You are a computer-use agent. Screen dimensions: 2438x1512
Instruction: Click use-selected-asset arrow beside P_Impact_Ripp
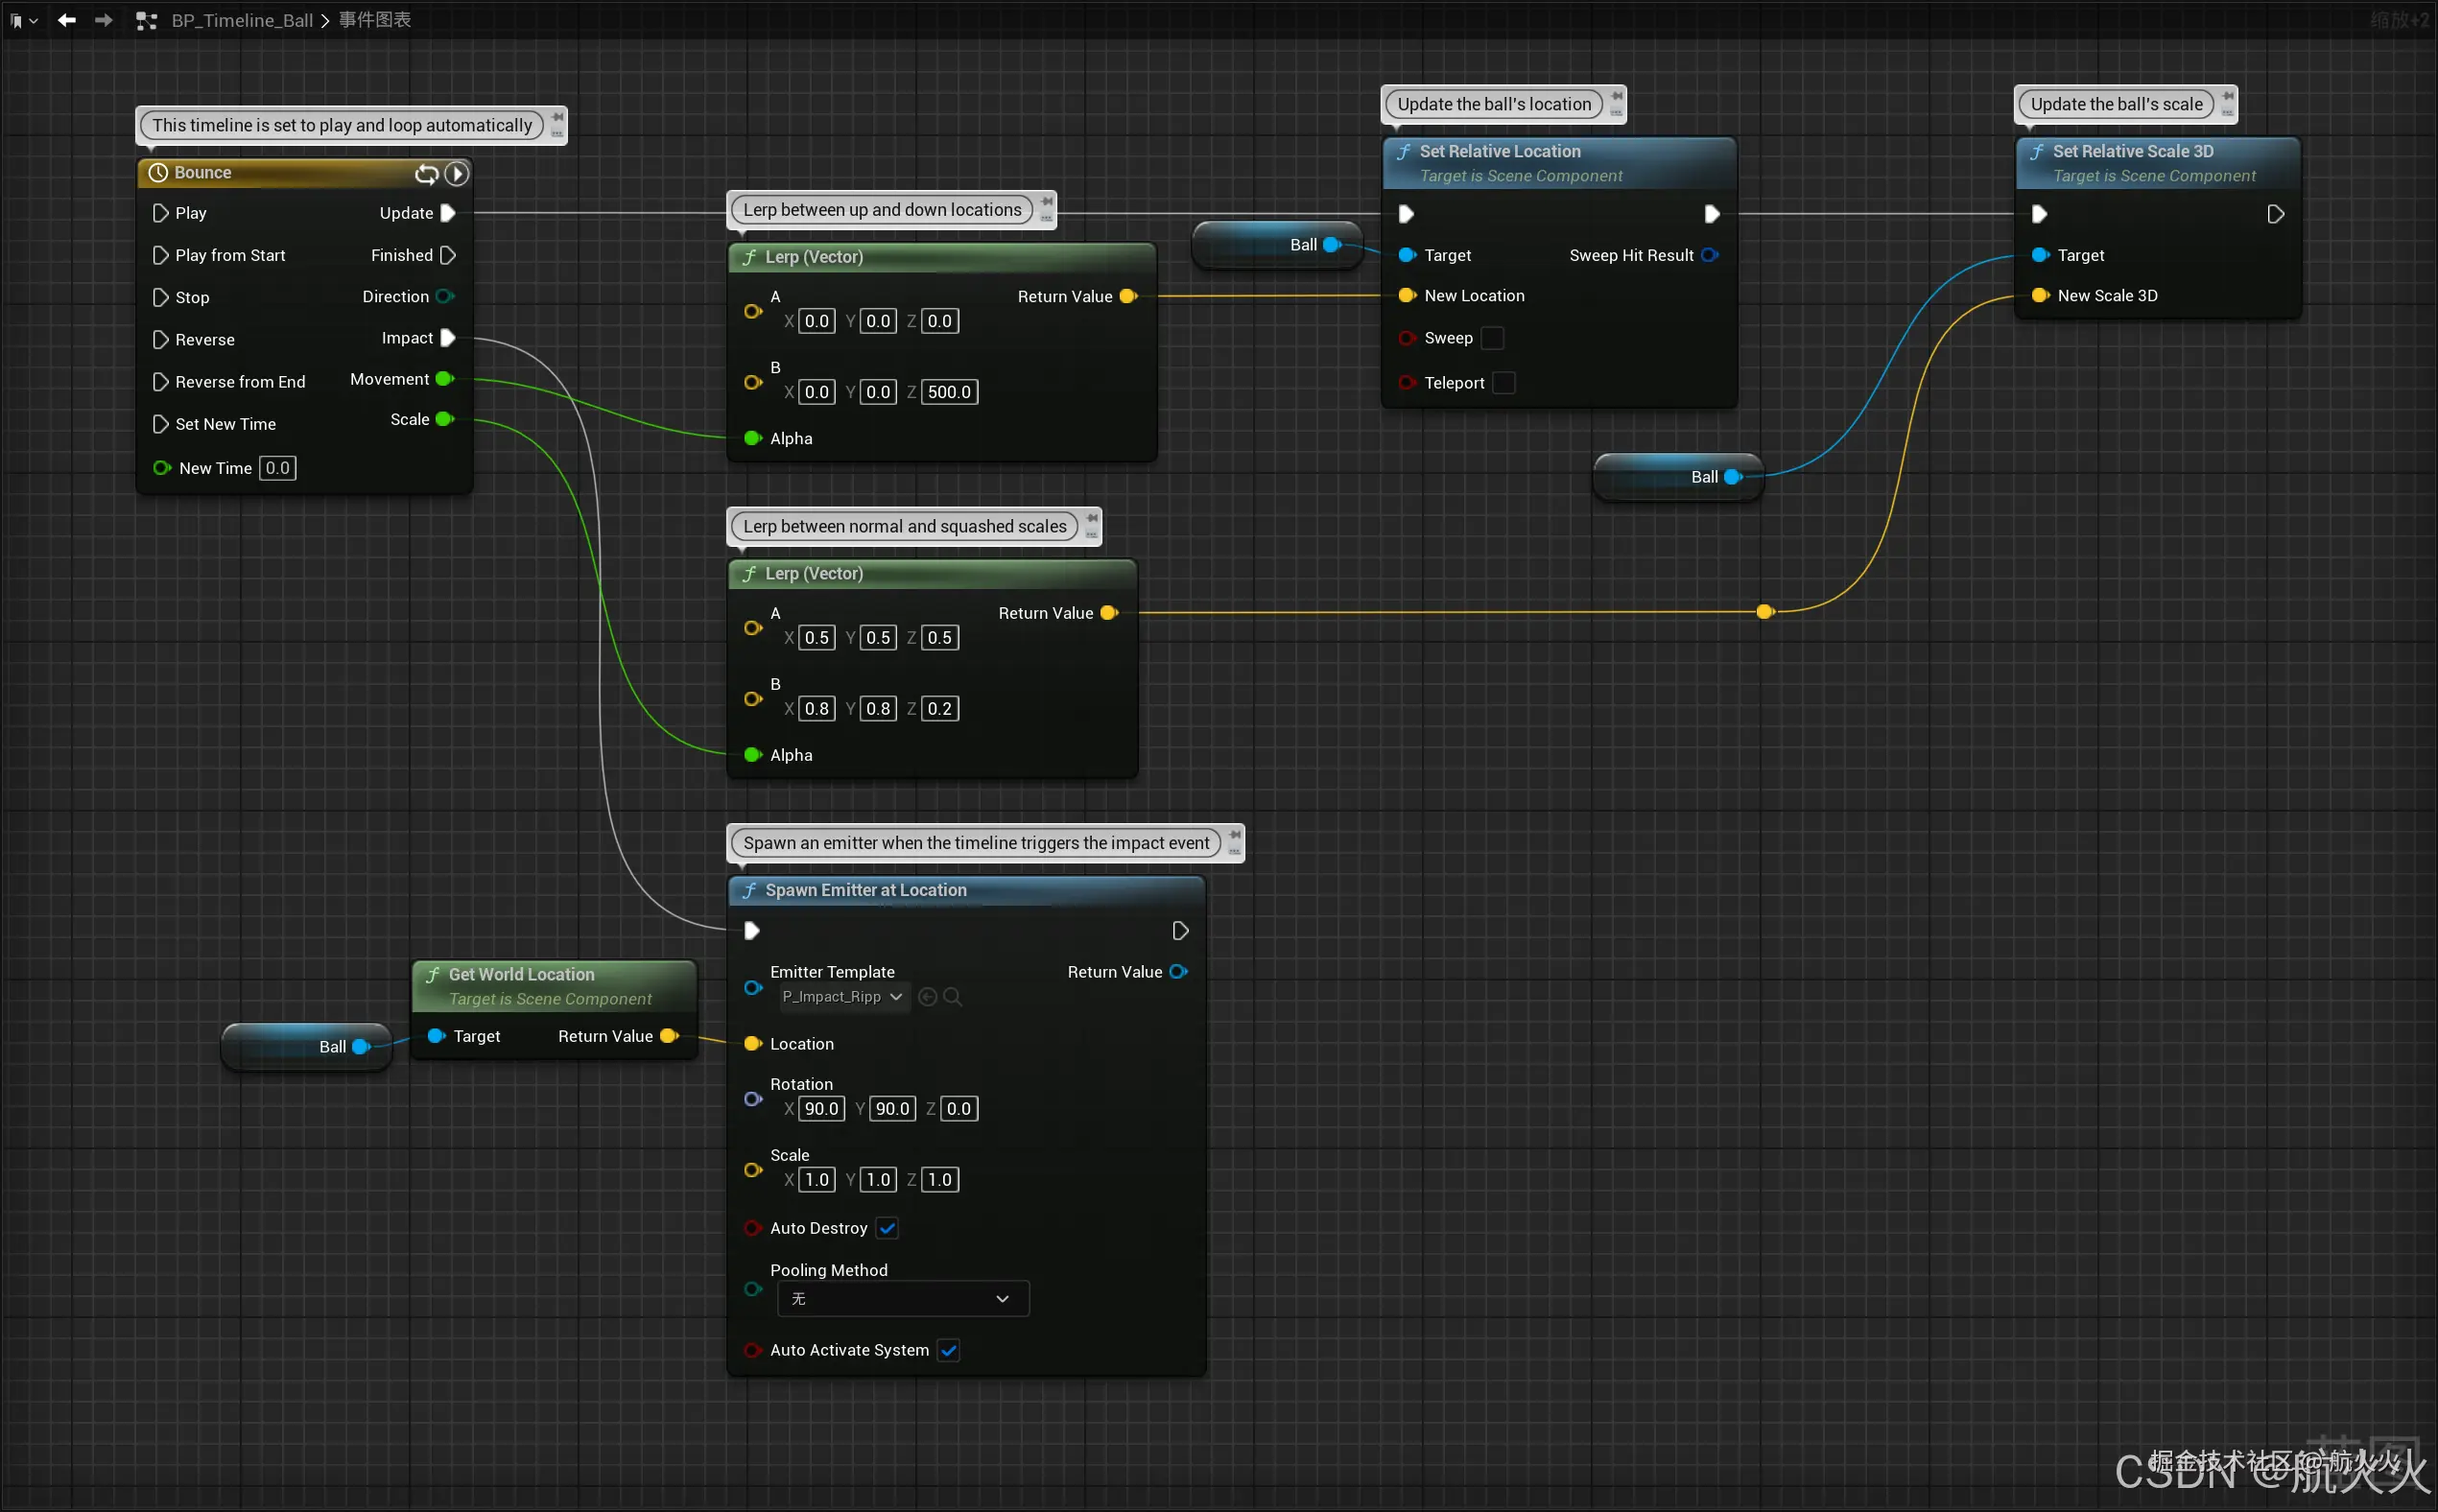927,997
